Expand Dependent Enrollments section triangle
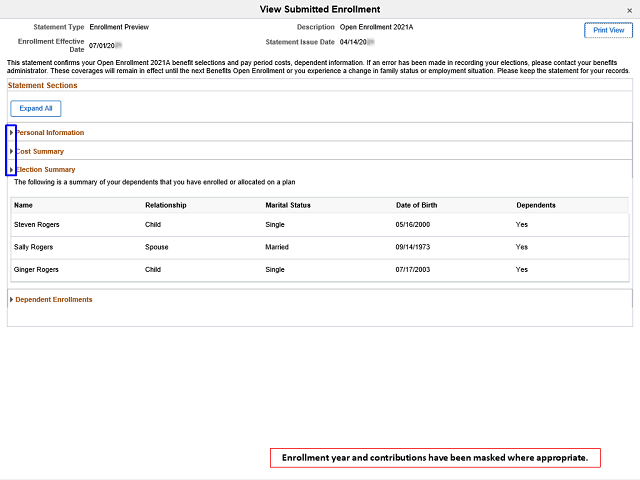The height and width of the screenshot is (480, 640). tap(11, 300)
